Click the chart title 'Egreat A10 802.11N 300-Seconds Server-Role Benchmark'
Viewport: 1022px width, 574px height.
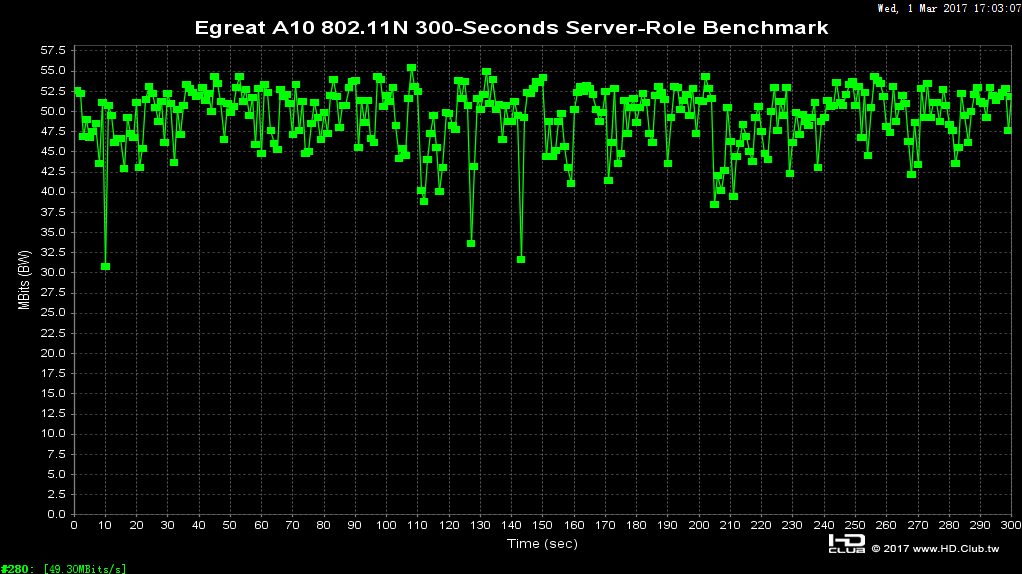click(x=511, y=28)
